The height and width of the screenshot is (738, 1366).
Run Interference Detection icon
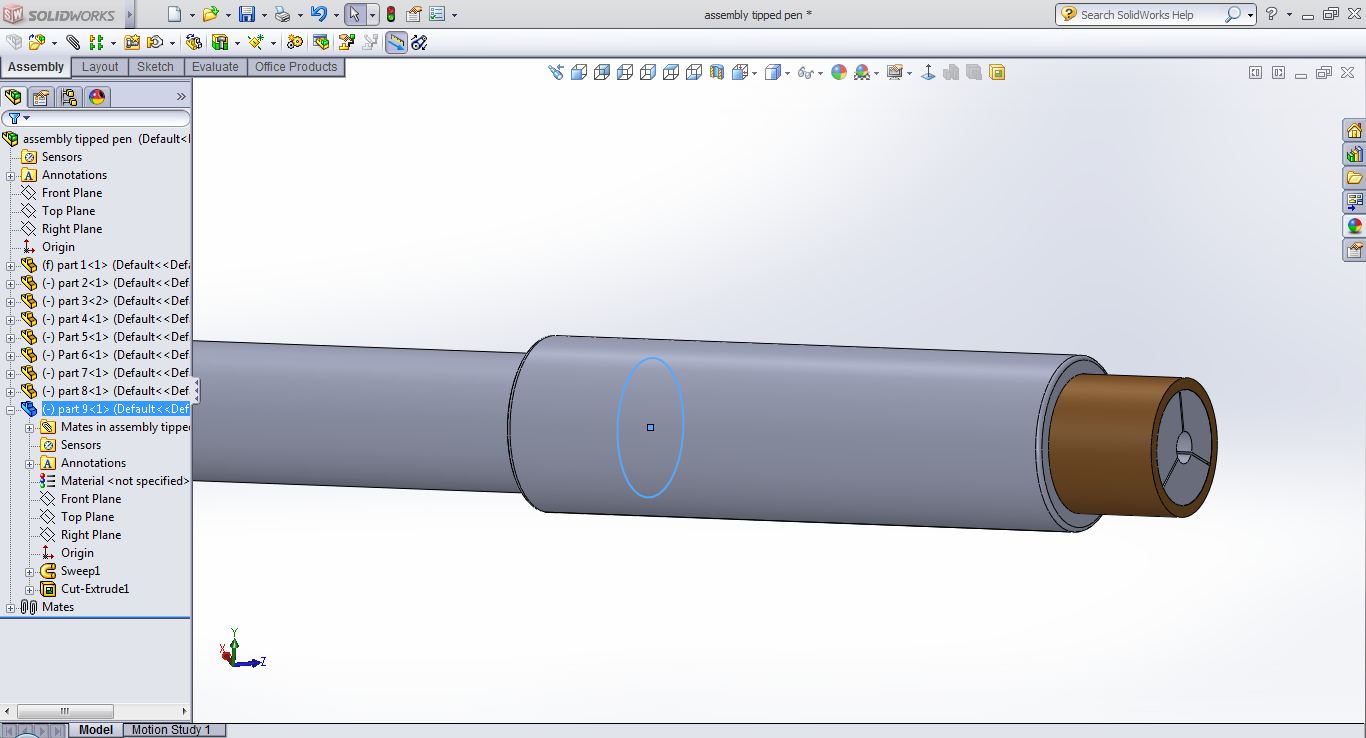click(x=419, y=42)
